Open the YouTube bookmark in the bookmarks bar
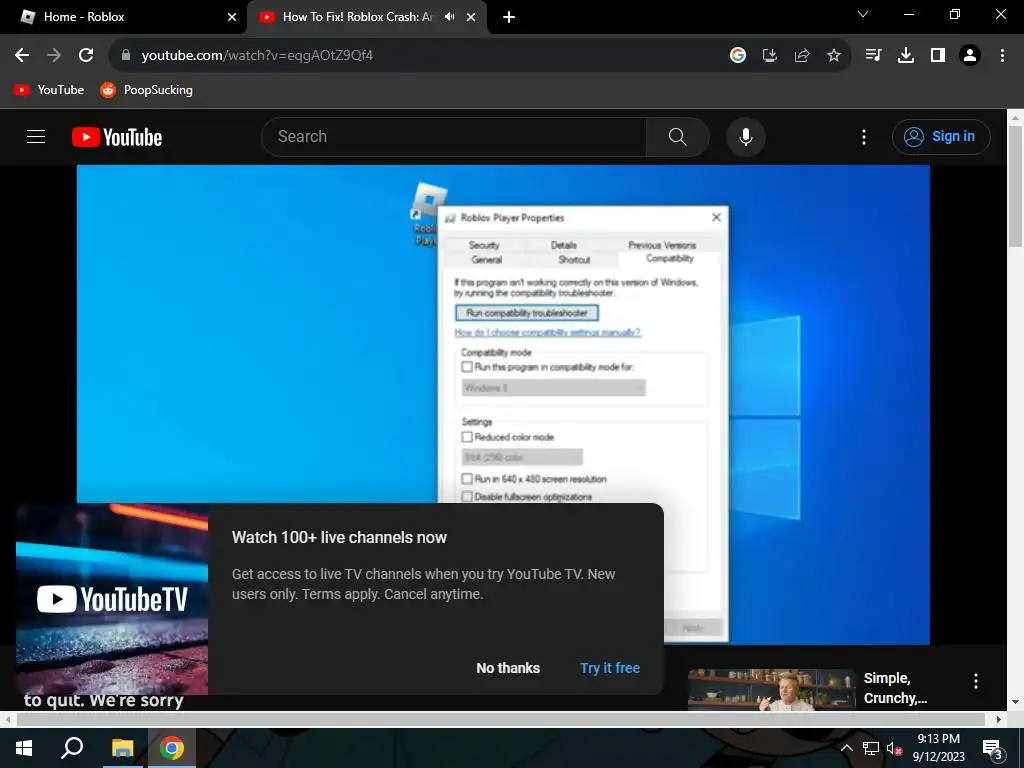The height and width of the screenshot is (768, 1024). 49,90
